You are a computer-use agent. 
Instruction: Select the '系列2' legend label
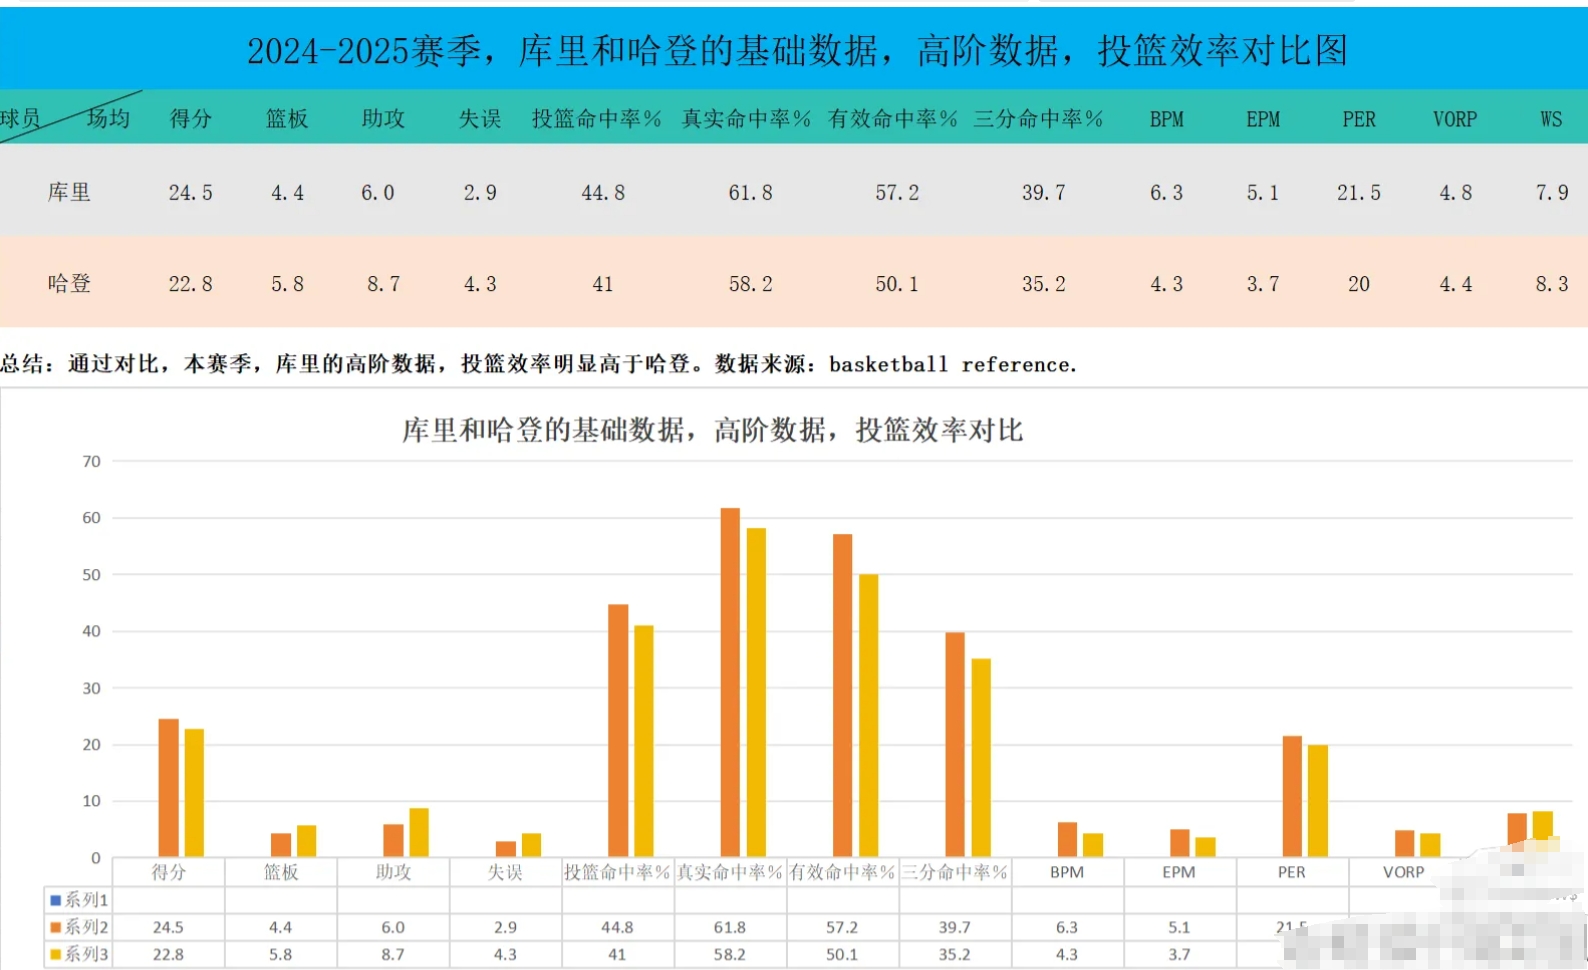86,927
